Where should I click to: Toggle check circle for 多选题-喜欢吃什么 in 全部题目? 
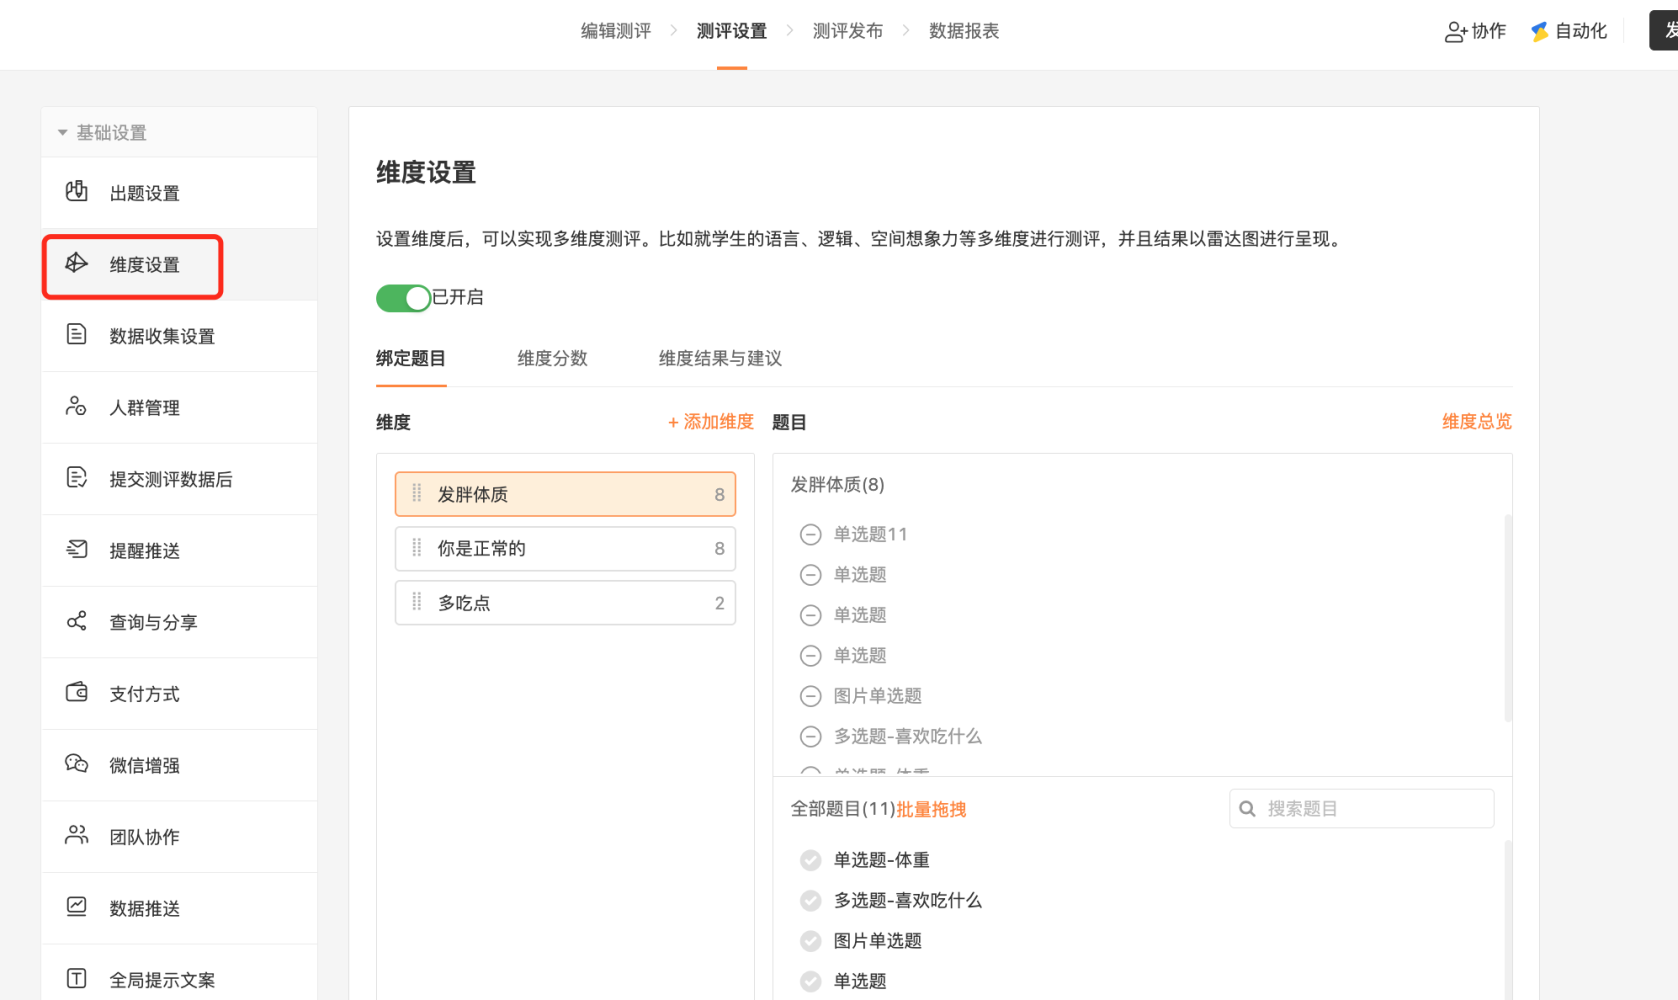point(811,901)
